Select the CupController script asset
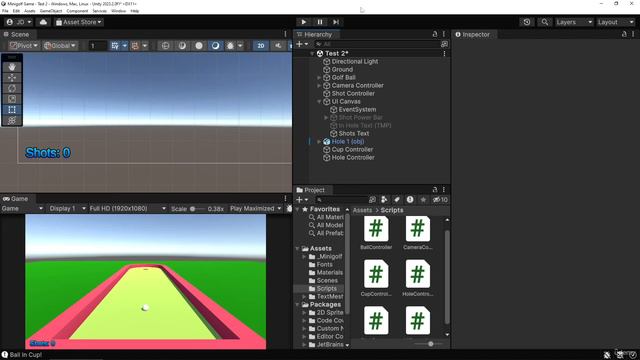The width and height of the screenshot is (640, 360). coord(376,278)
